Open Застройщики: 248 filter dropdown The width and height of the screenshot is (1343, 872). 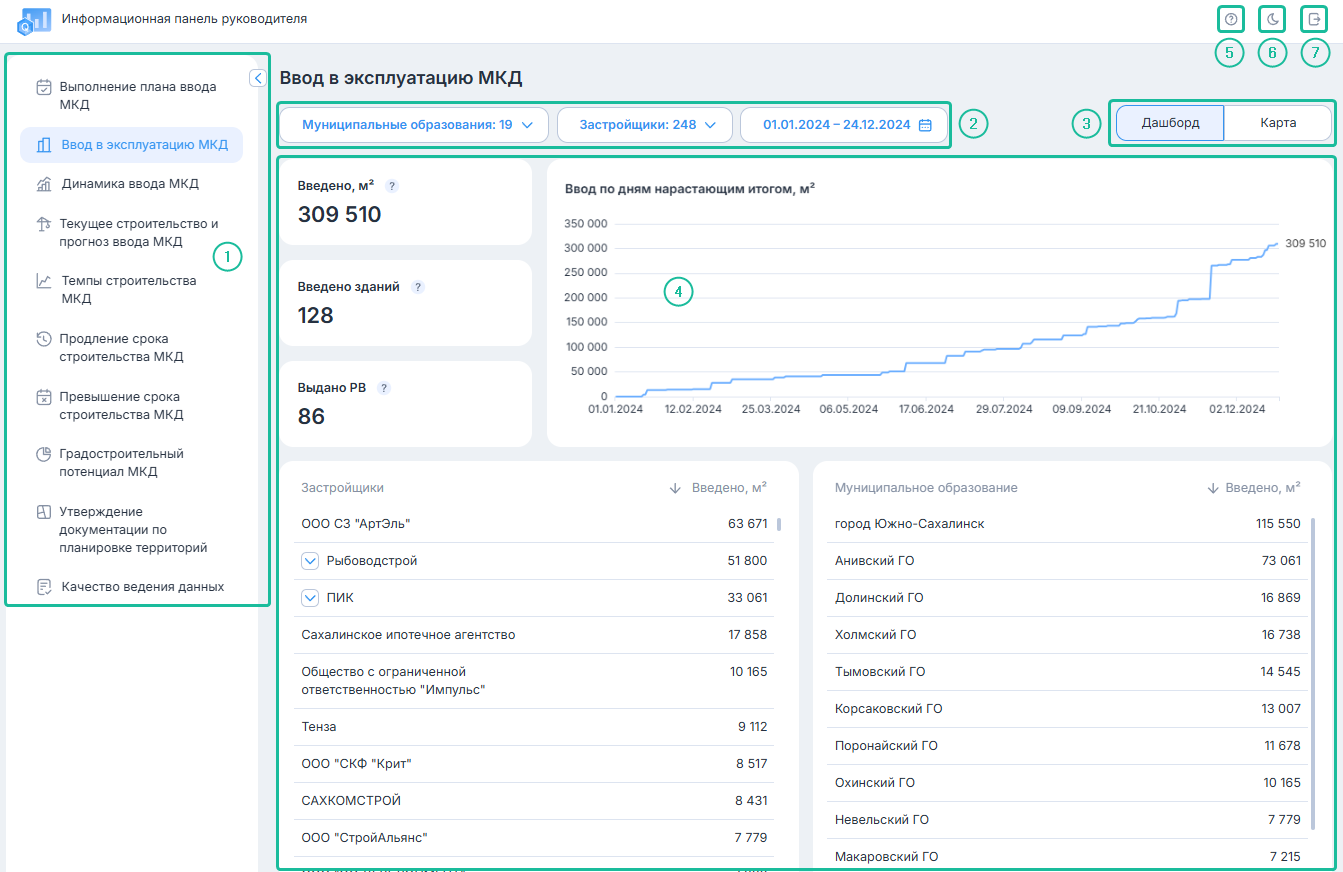[644, 125]
